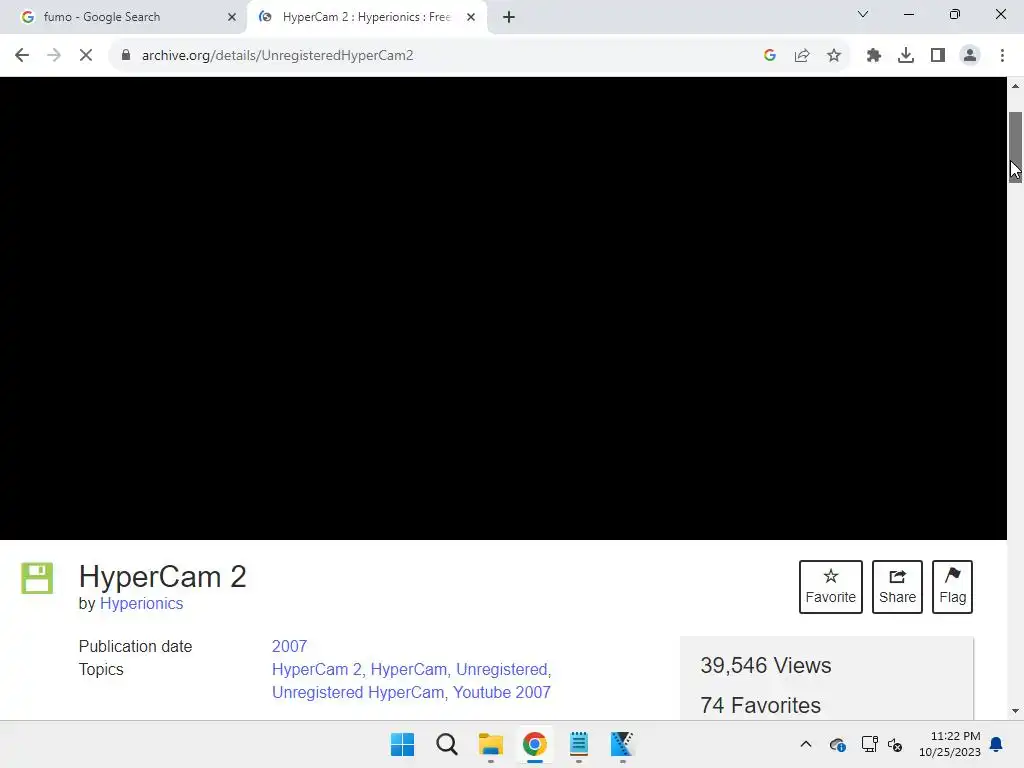The height and width of the screenshot is (768, 1024).
Task: Click the Chrome taskbar icon
Action: (x=534, y=744)
